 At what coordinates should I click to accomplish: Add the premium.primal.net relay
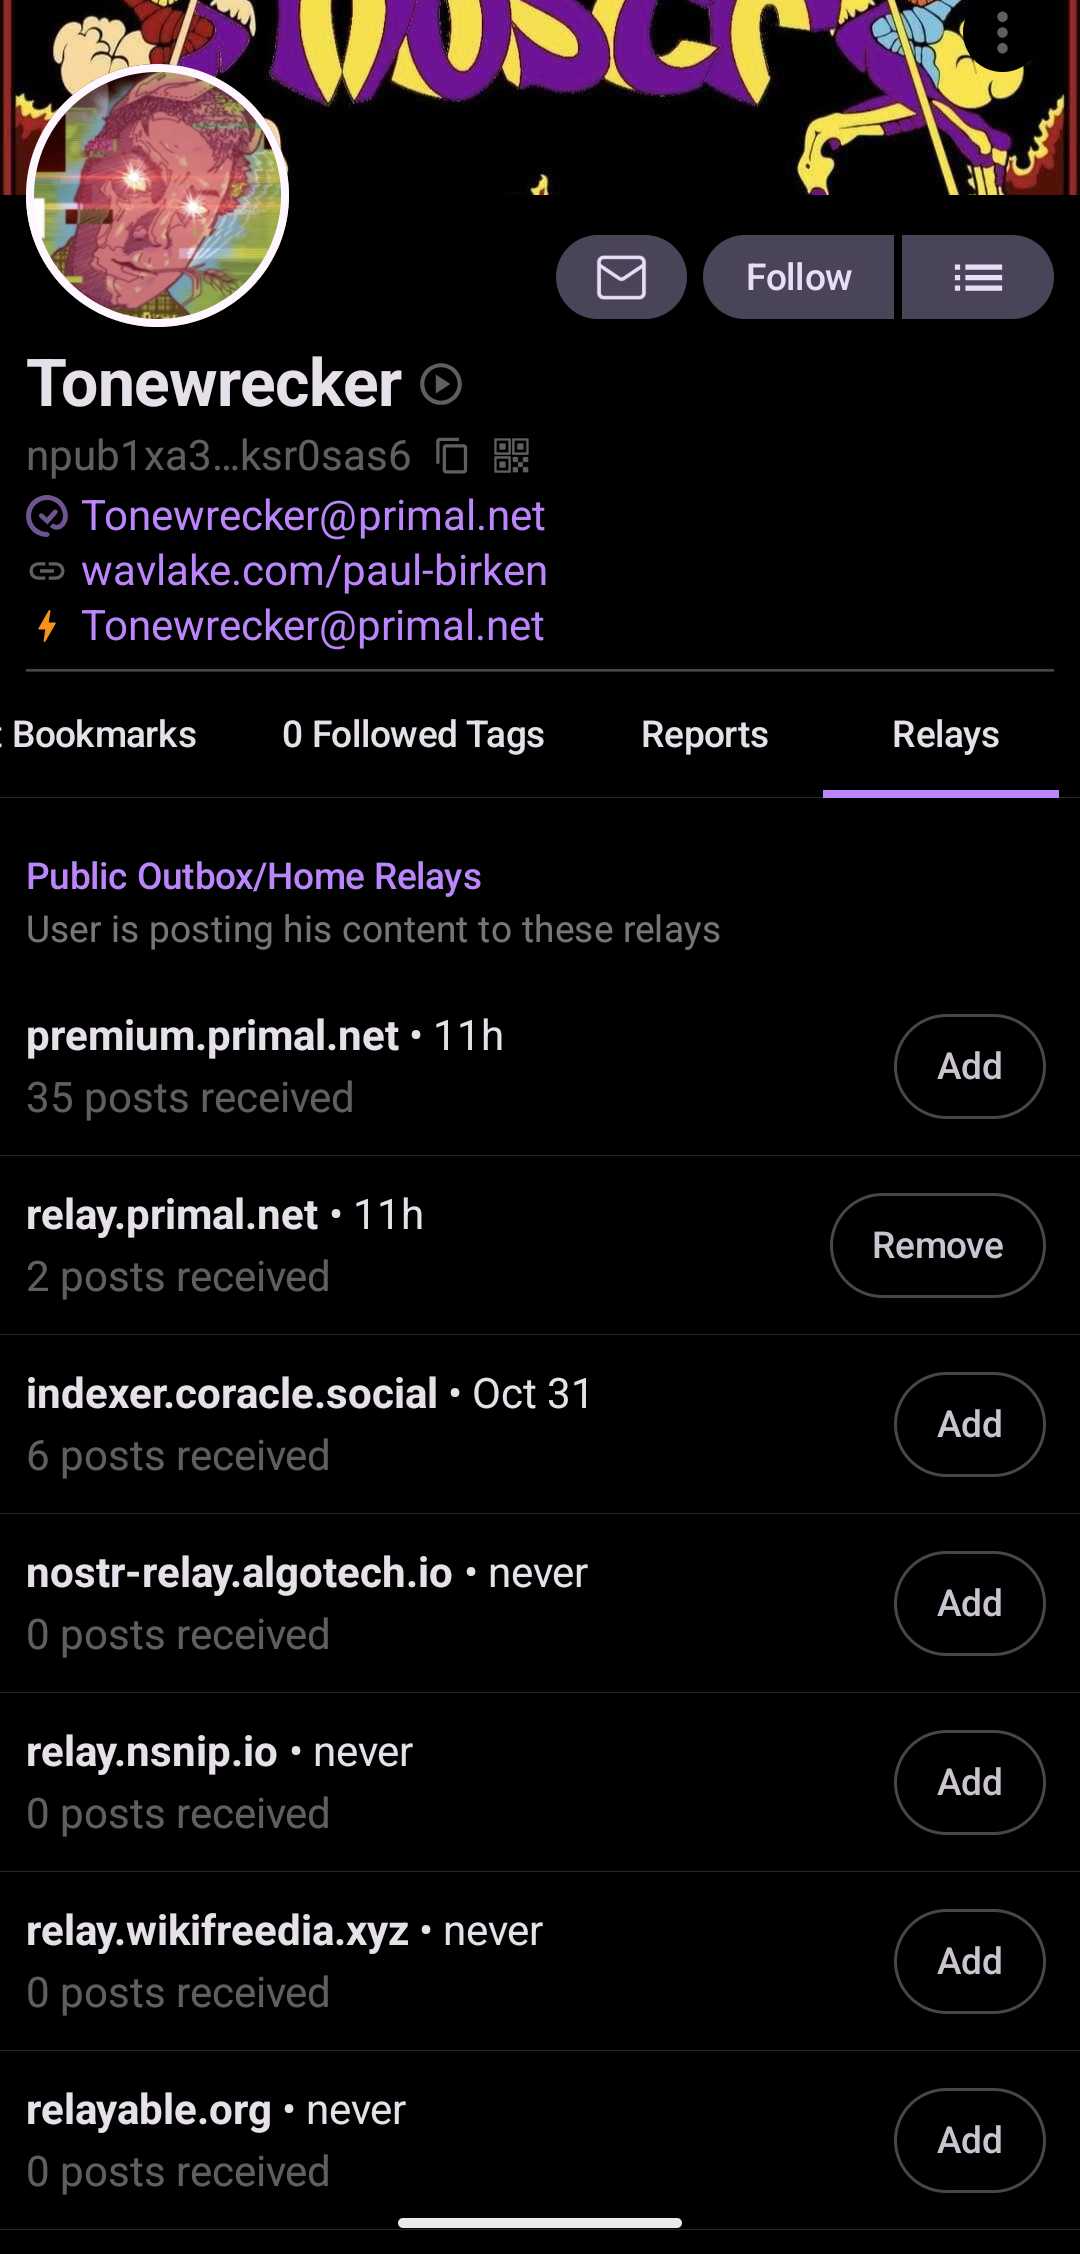coord(969,1066)
